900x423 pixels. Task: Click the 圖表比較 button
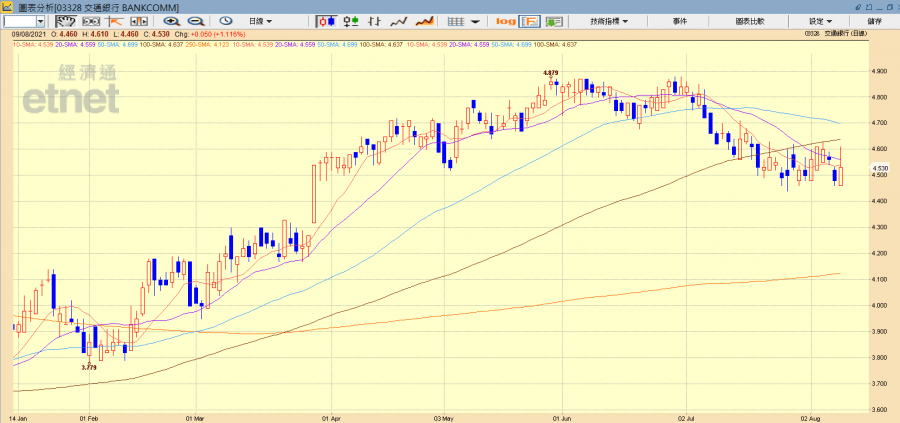coord(750,21)
